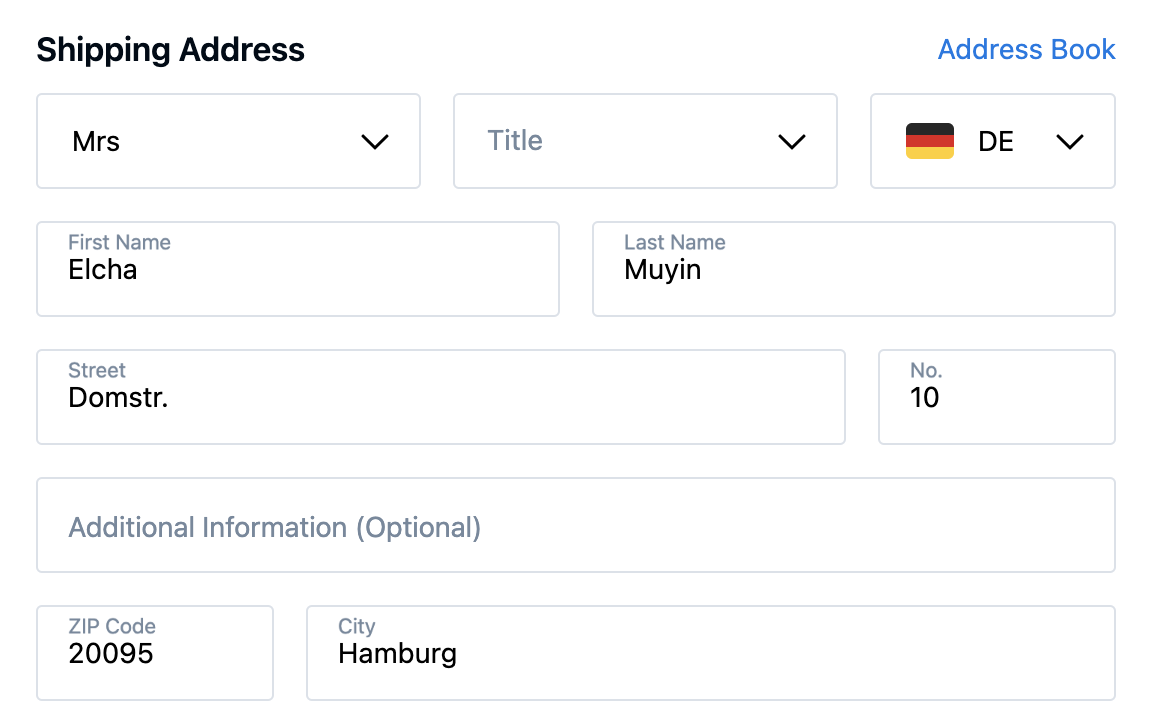Click the ZIP Code field with 20095
The height and width of the screenshot is (722, 1150).
pyautogui.click(x=154, y=654)
